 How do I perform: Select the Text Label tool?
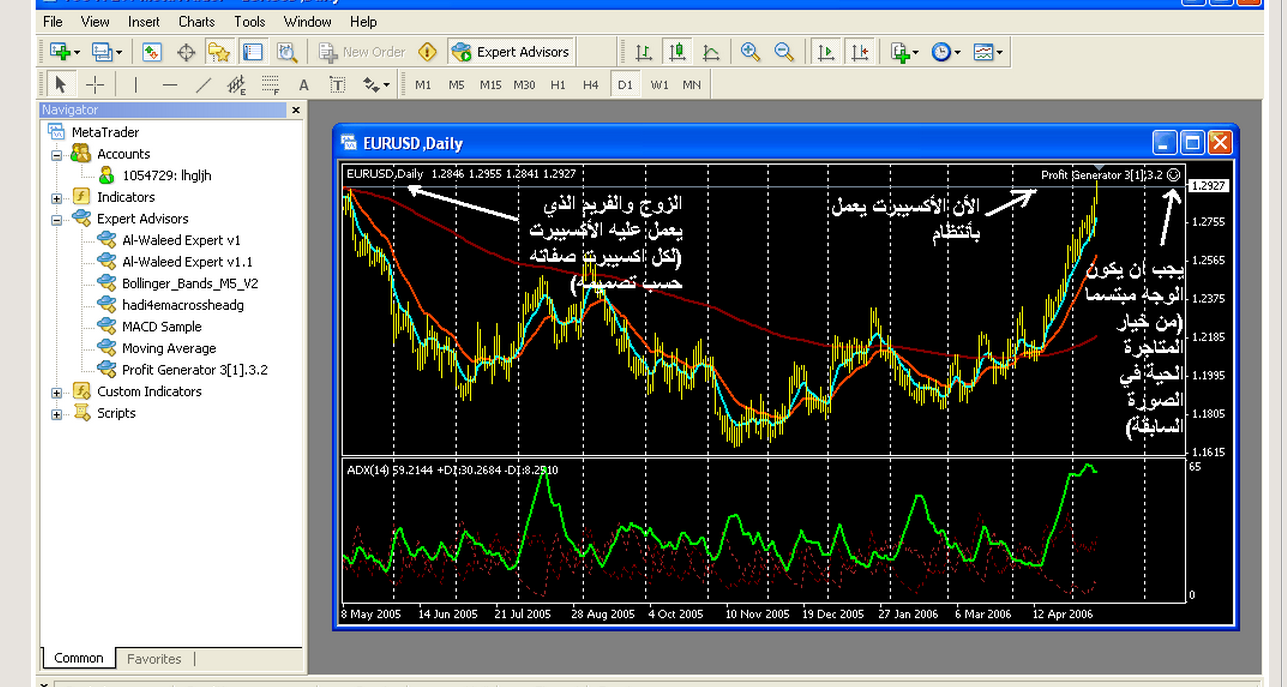pos(338,85)
